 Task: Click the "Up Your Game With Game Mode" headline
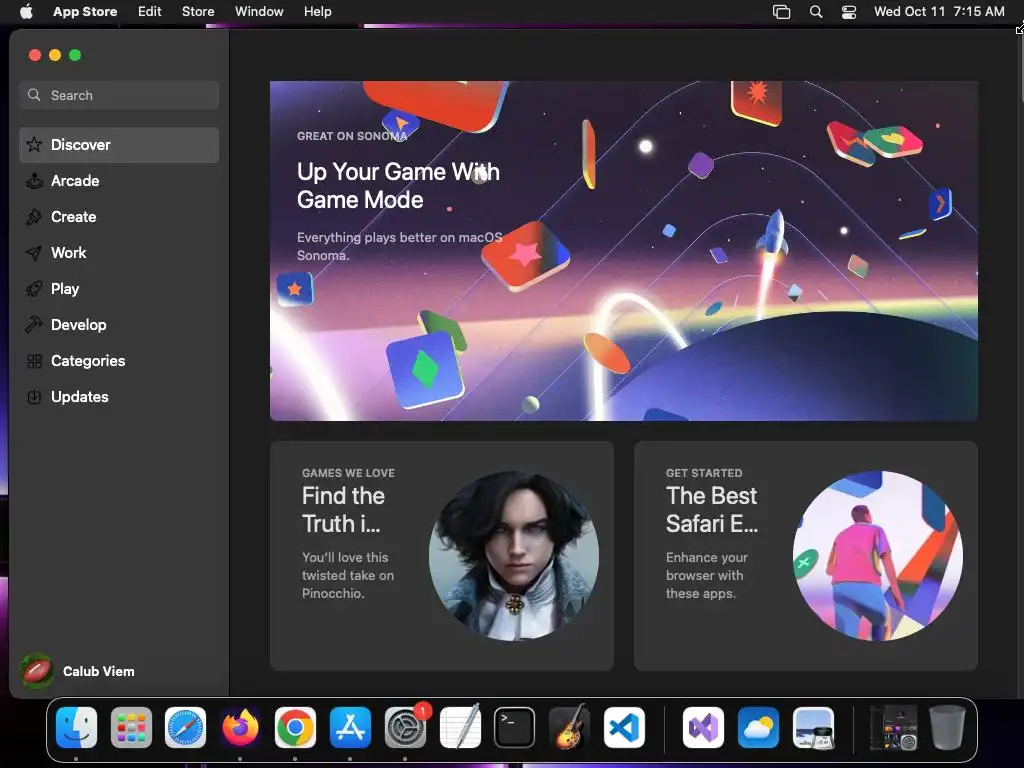[398, 185]
